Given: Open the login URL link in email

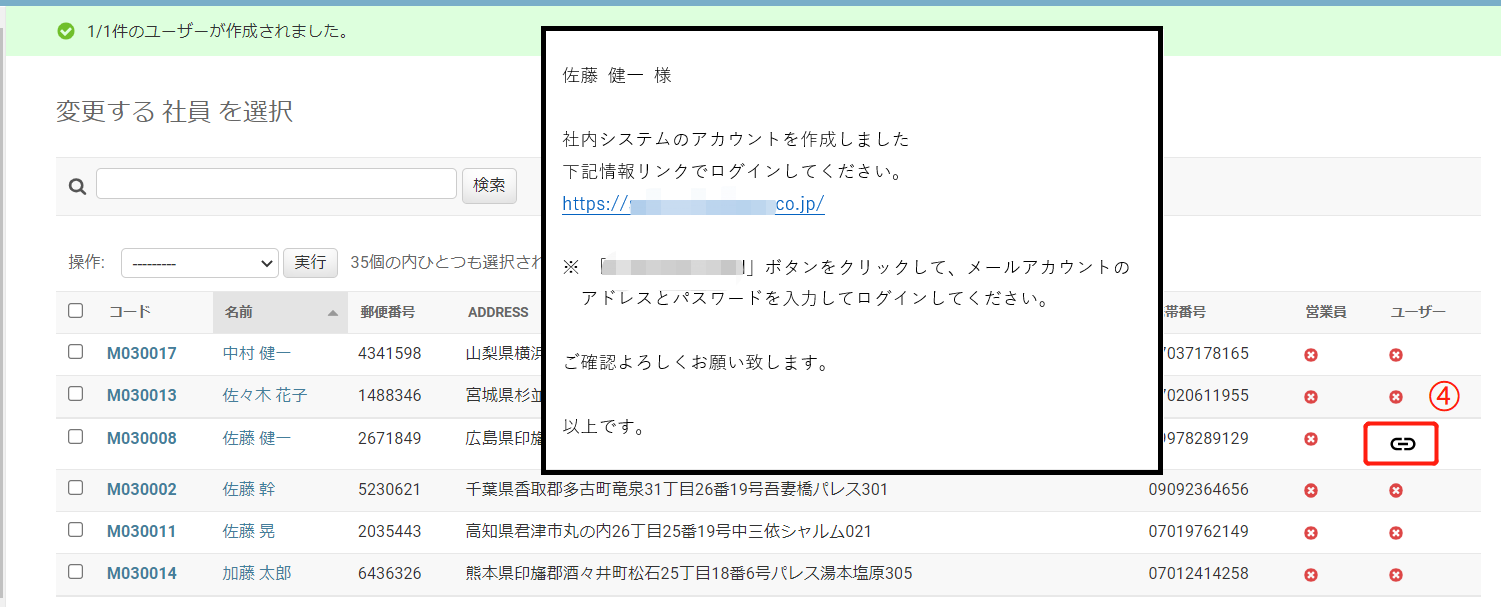Looking at the screenshot, I should pos(692,204).
